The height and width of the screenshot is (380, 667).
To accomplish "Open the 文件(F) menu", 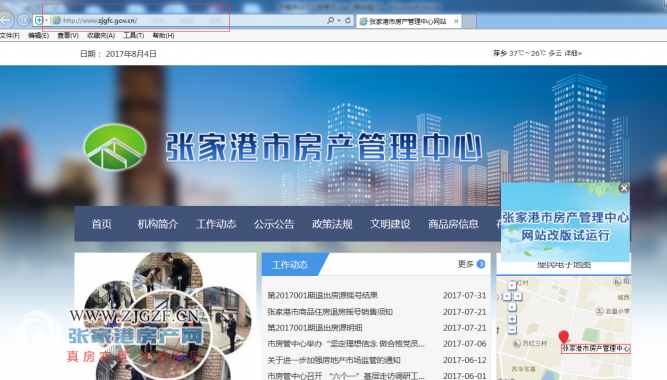I will tap(9, 35).
